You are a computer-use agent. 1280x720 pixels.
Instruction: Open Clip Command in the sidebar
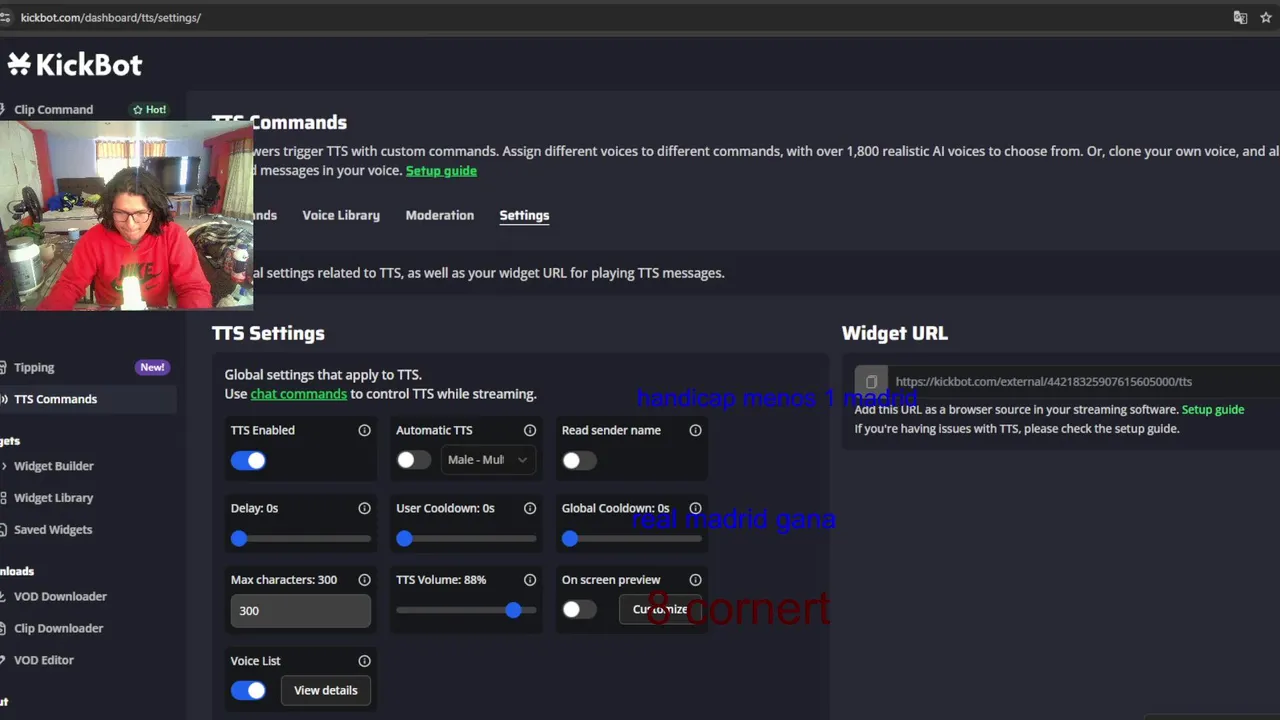coord(53,110)
